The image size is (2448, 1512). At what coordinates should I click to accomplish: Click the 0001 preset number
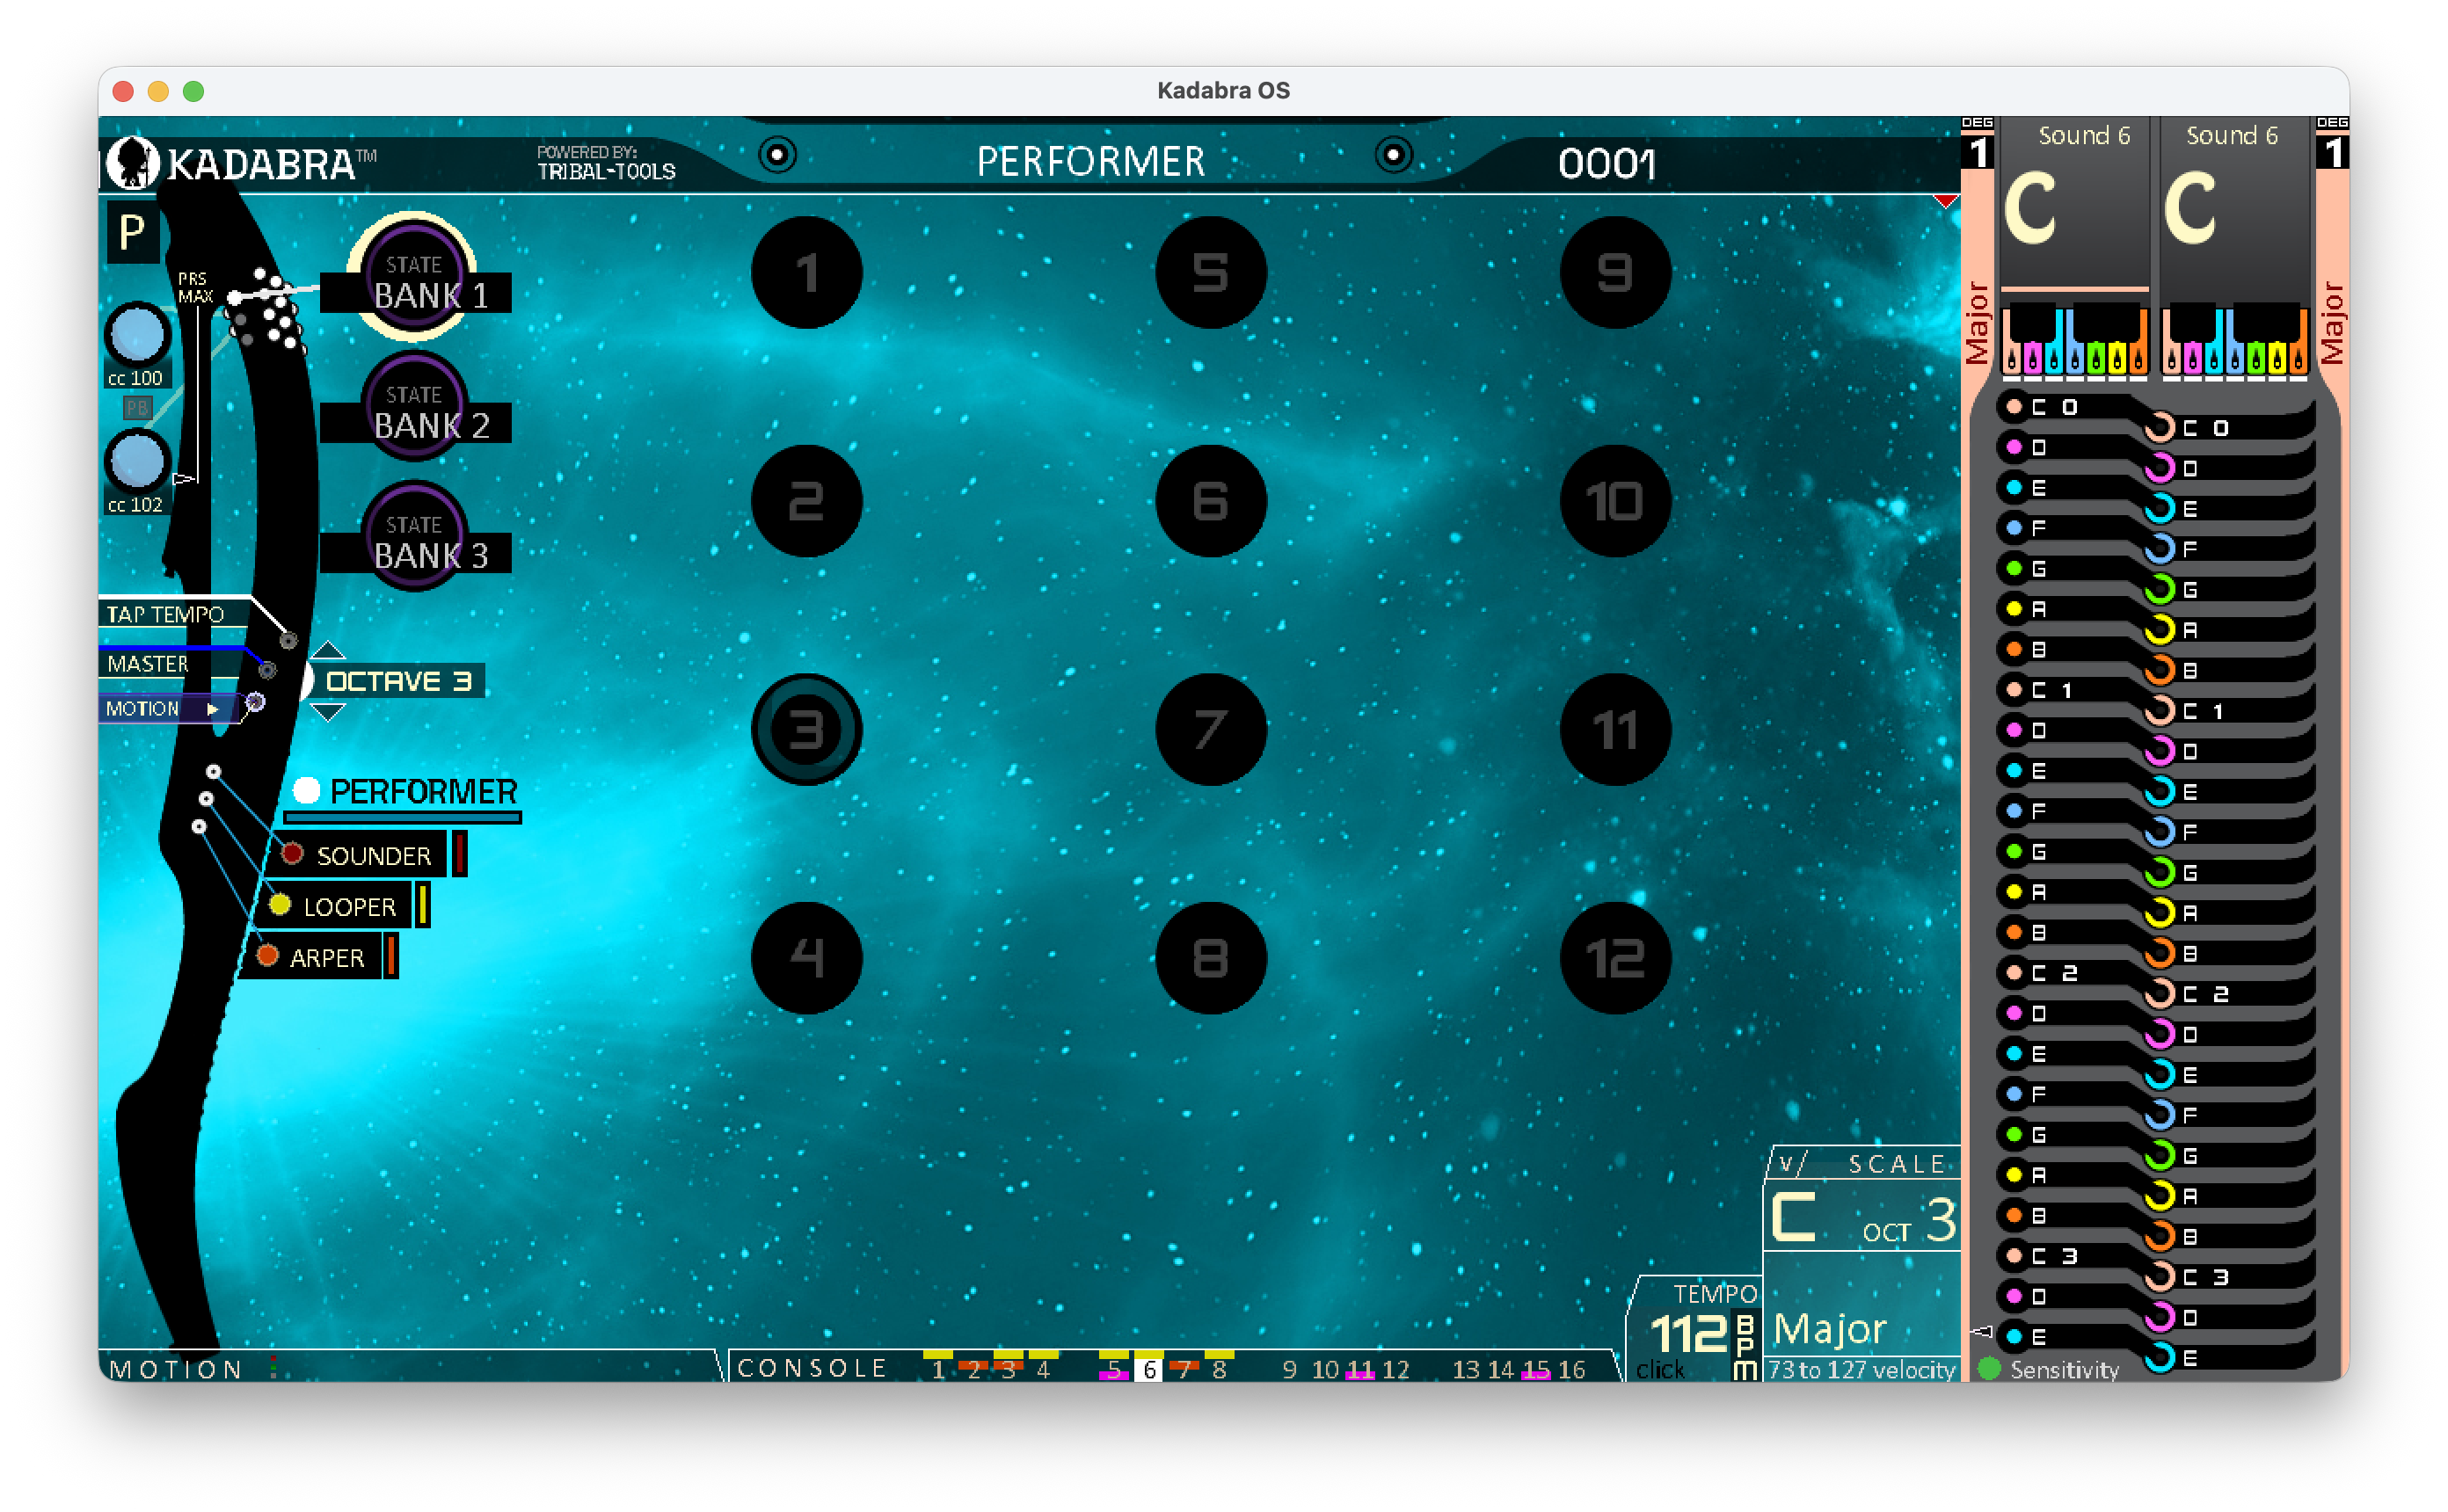1607,164
